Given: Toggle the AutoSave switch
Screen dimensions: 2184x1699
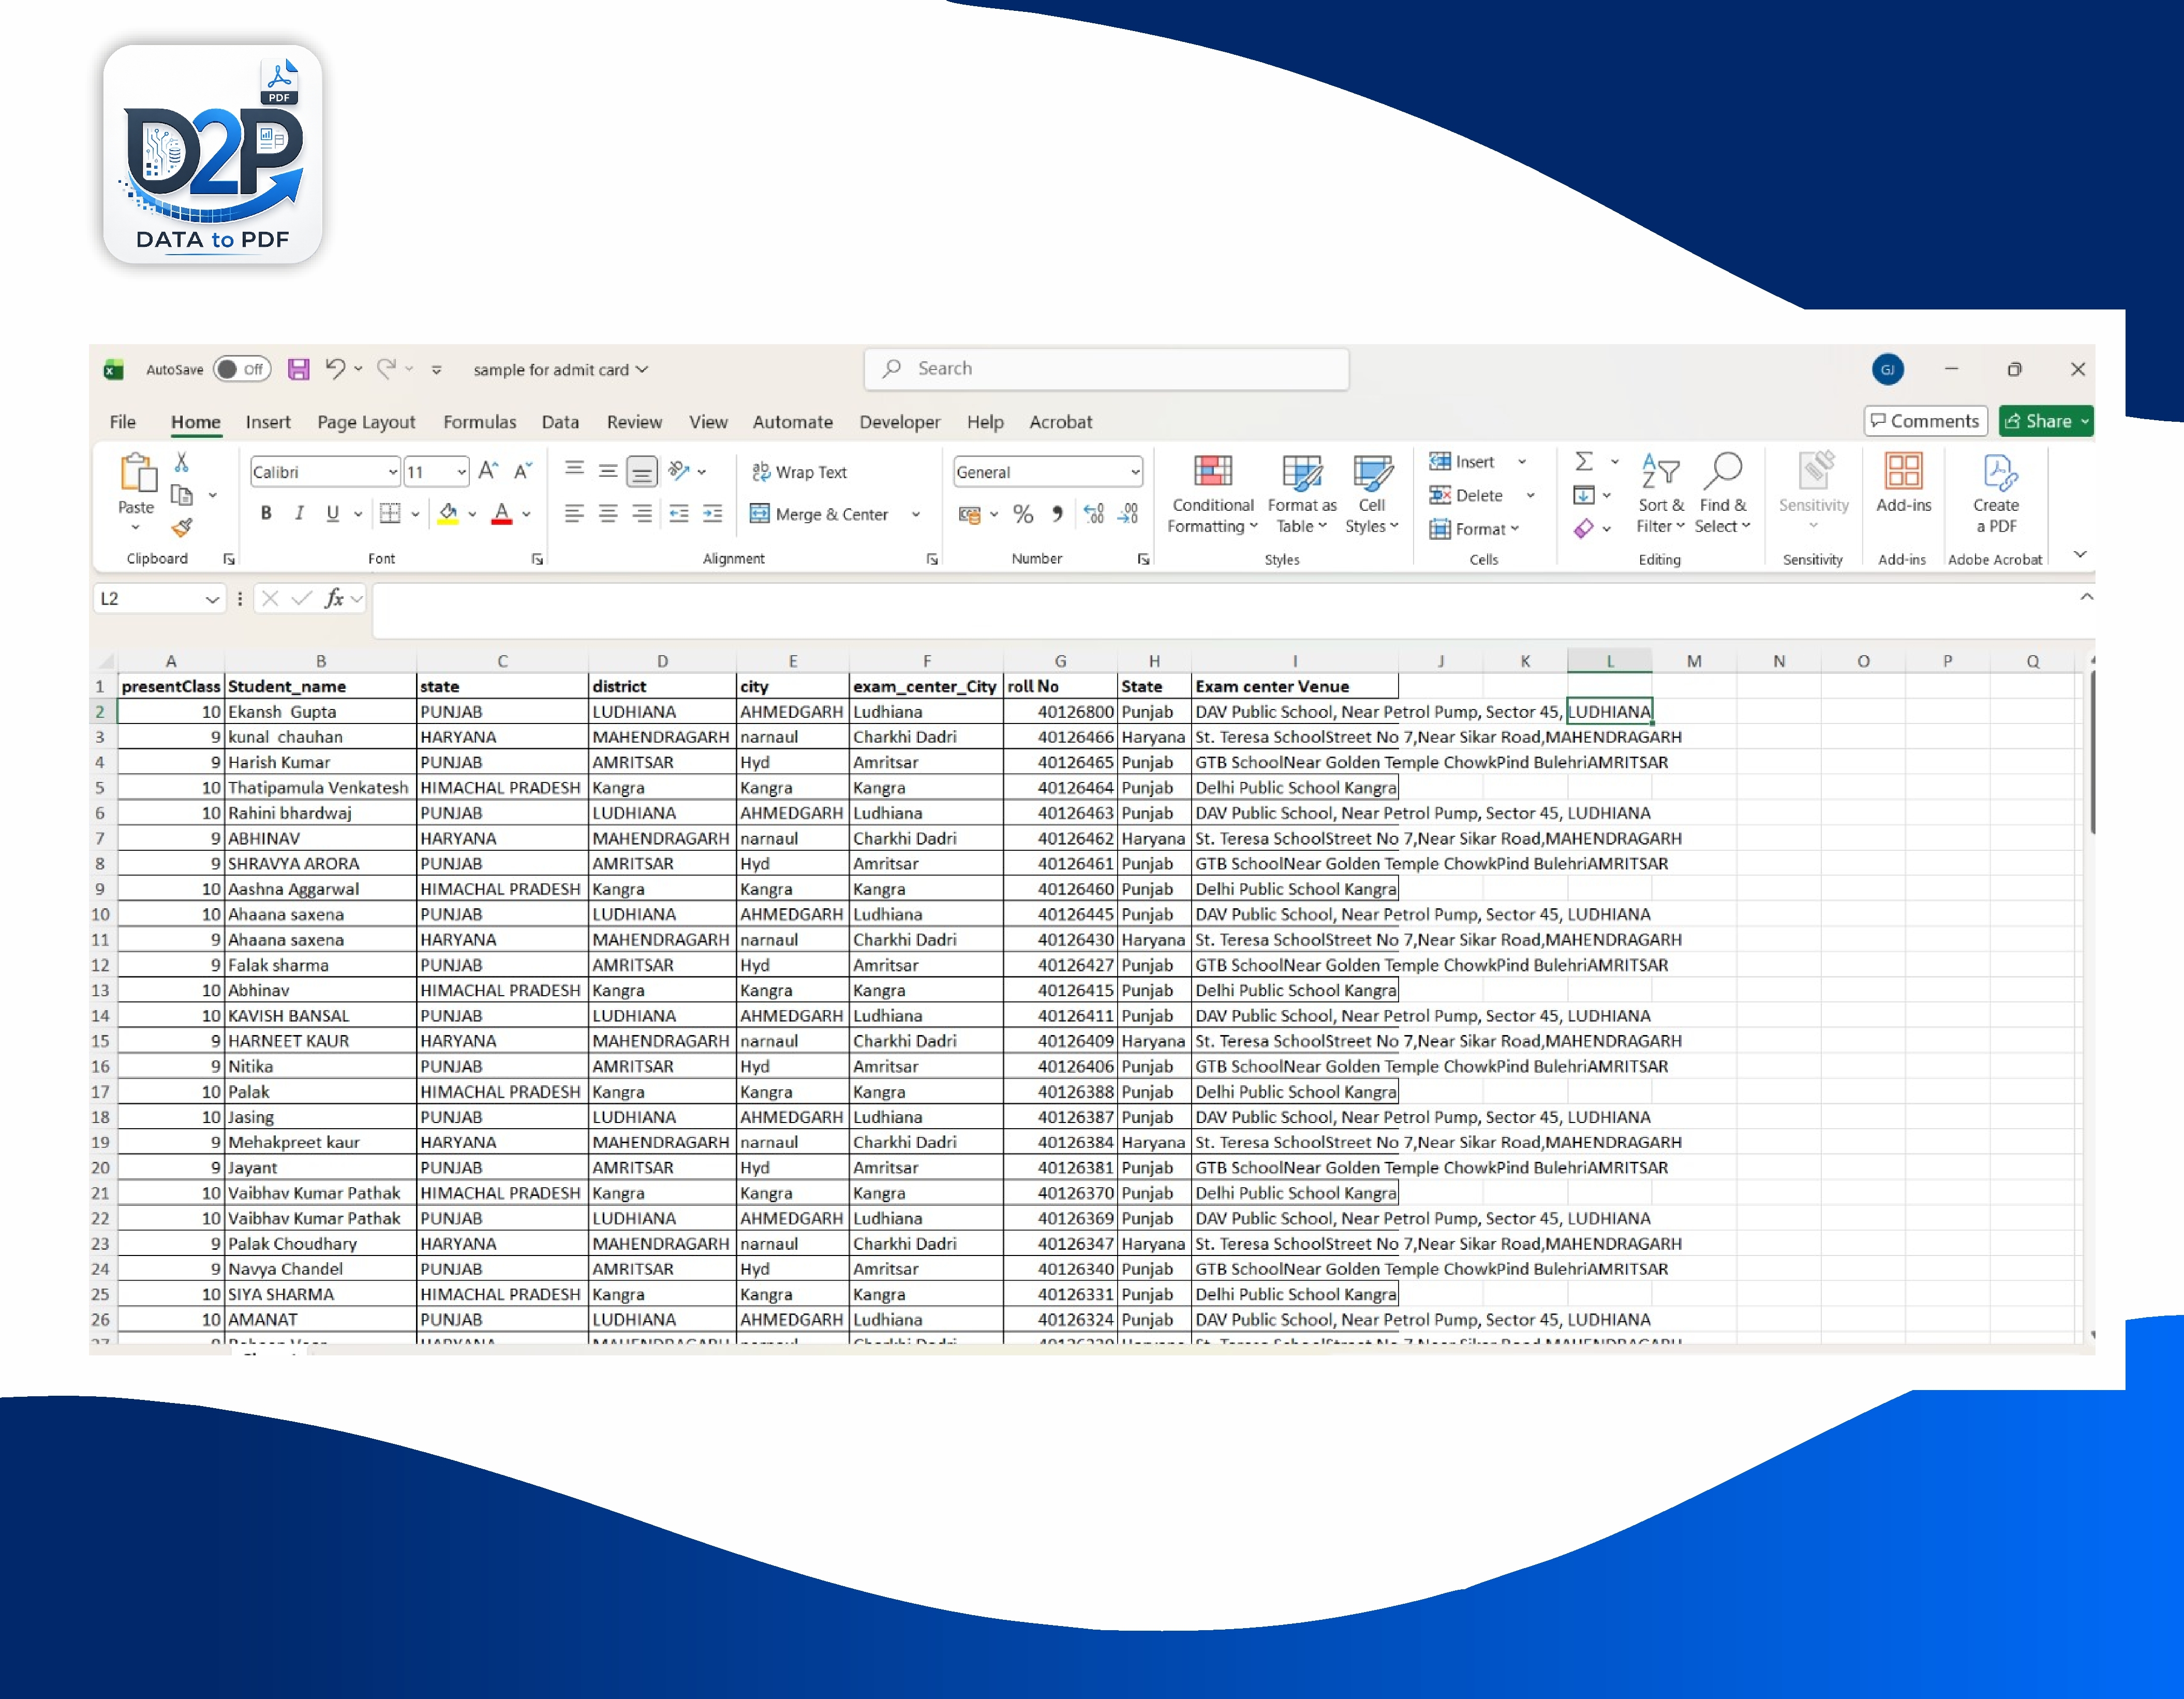Looking at the screenshot, I should pos(242,369).
